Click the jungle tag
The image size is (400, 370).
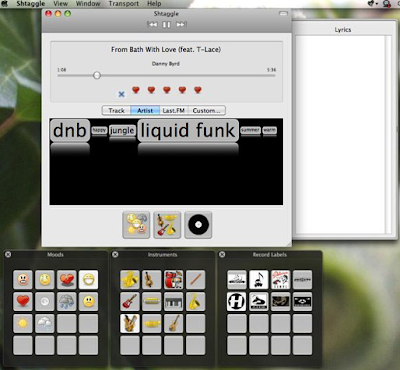pyautogui.click(x=122, y=130)
